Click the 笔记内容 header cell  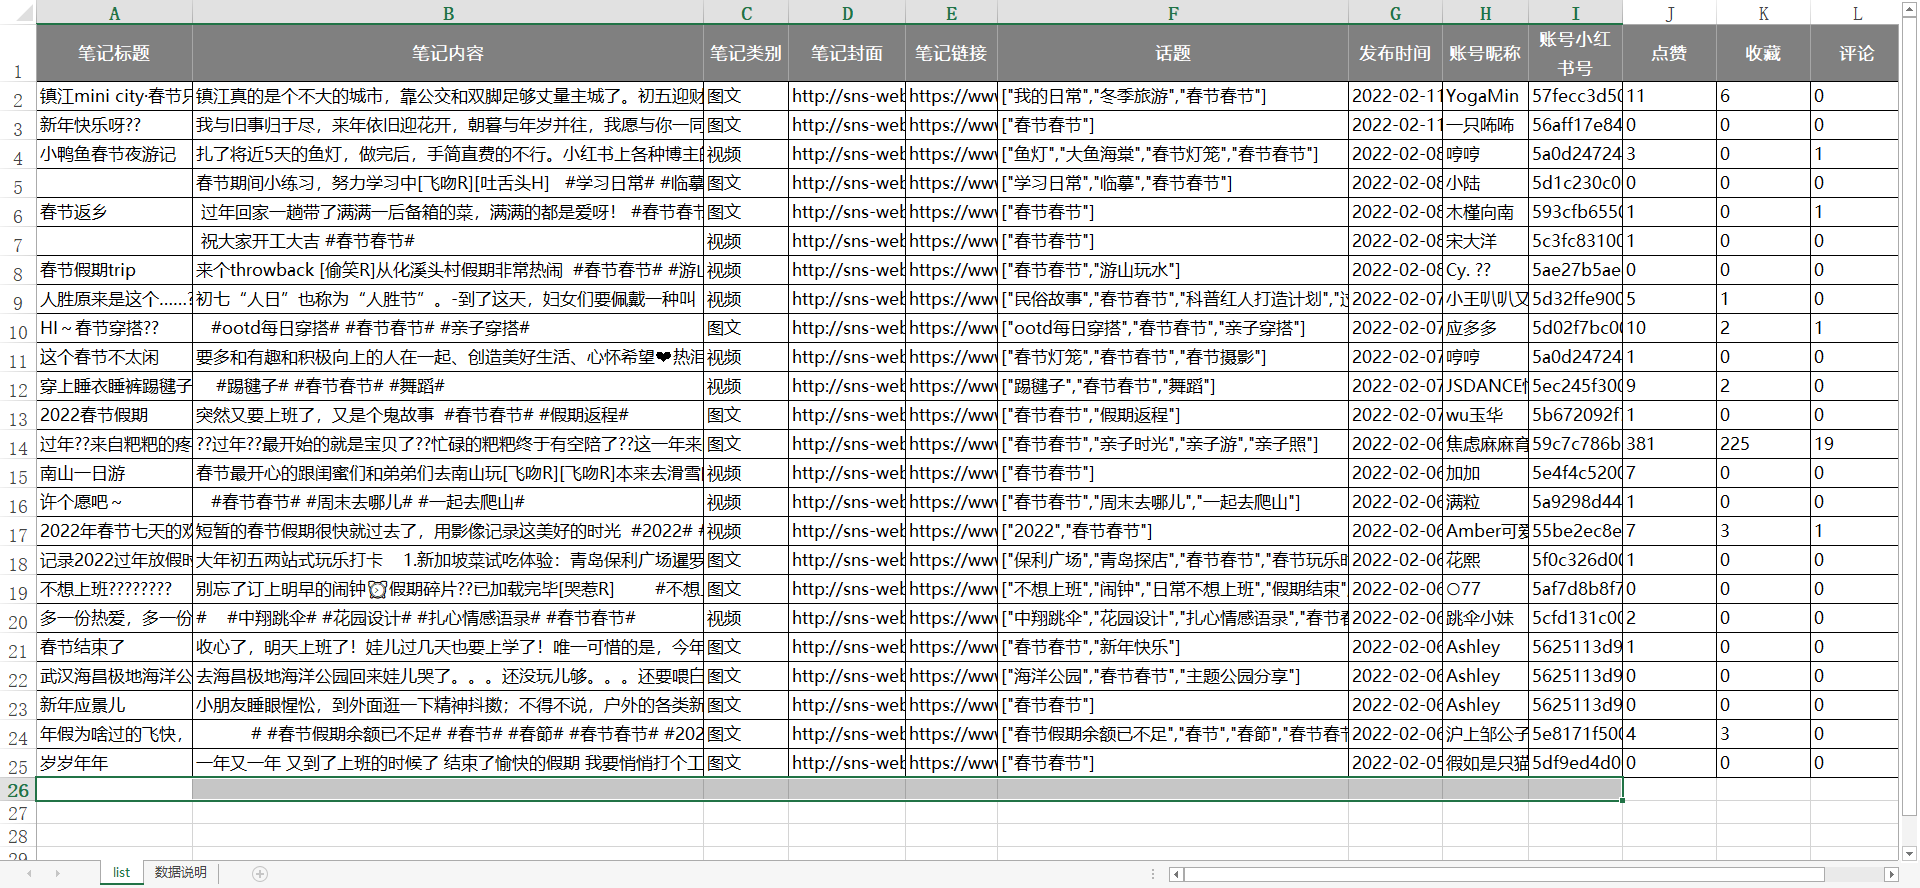[x=448, y=53]
